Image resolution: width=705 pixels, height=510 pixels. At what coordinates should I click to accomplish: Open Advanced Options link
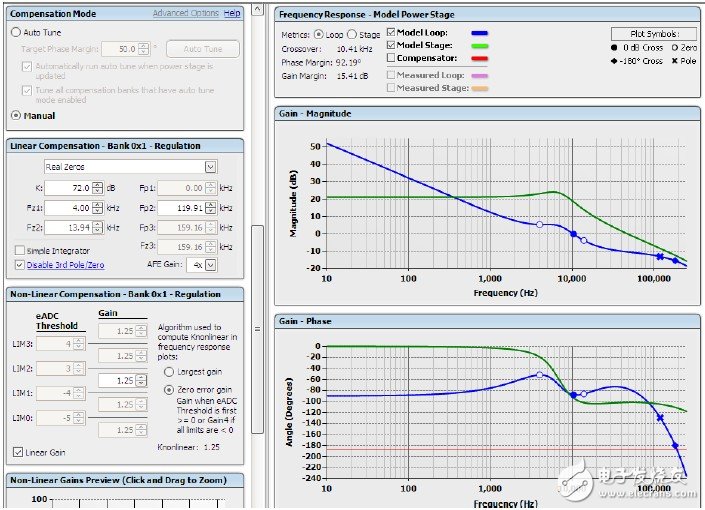(x=185, y=13)
